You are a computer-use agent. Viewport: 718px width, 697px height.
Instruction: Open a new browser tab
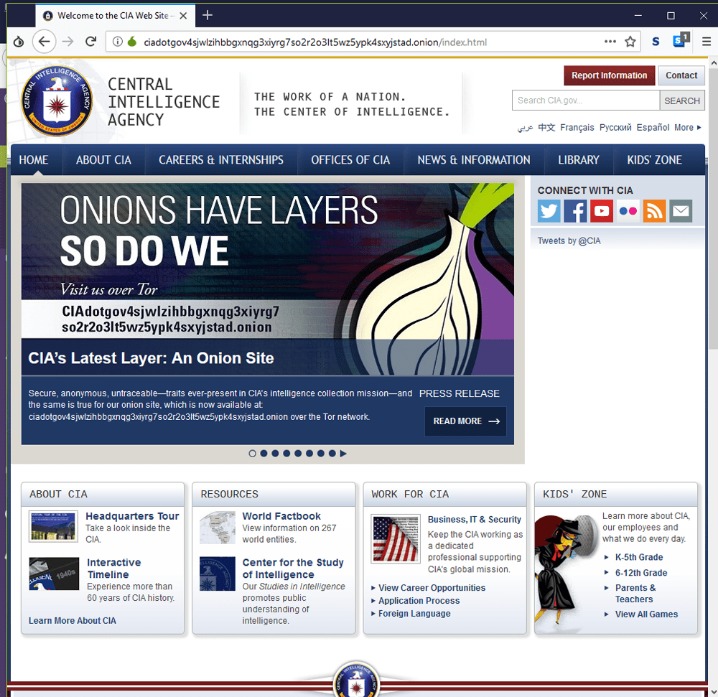tap(207, 15)
